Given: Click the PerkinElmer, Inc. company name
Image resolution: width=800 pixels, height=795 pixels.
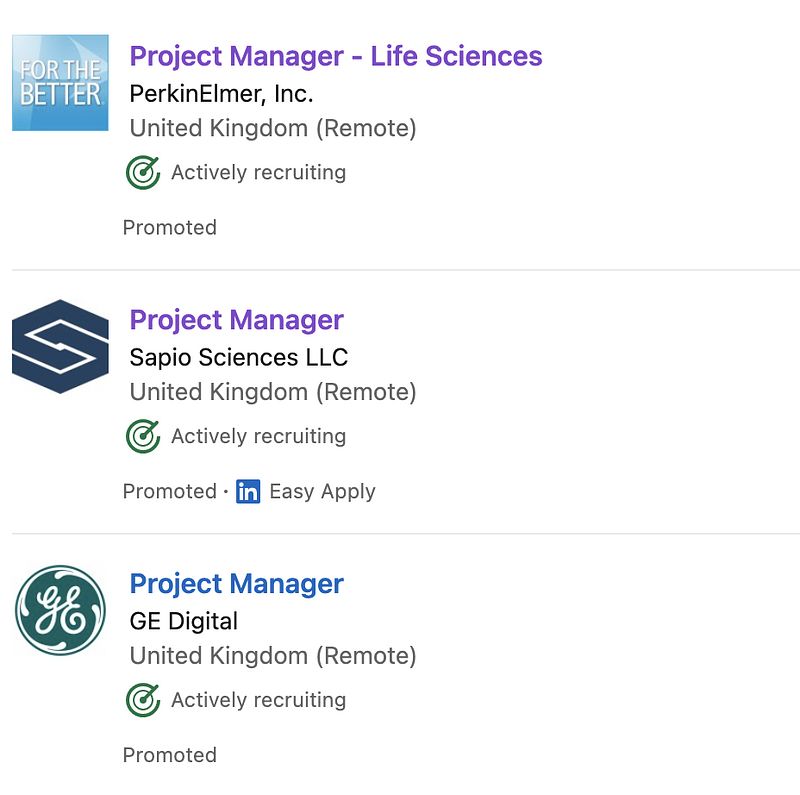Looking at the screenshot, I should tap(221, 94).
